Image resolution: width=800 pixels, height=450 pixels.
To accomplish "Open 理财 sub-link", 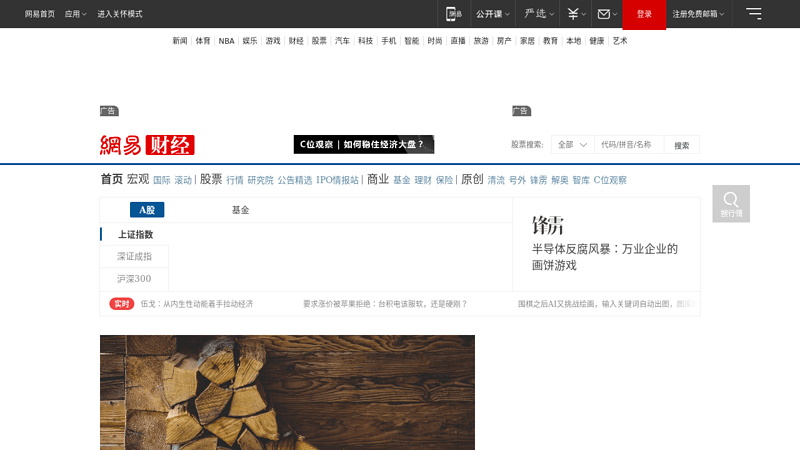I will 423,180.
